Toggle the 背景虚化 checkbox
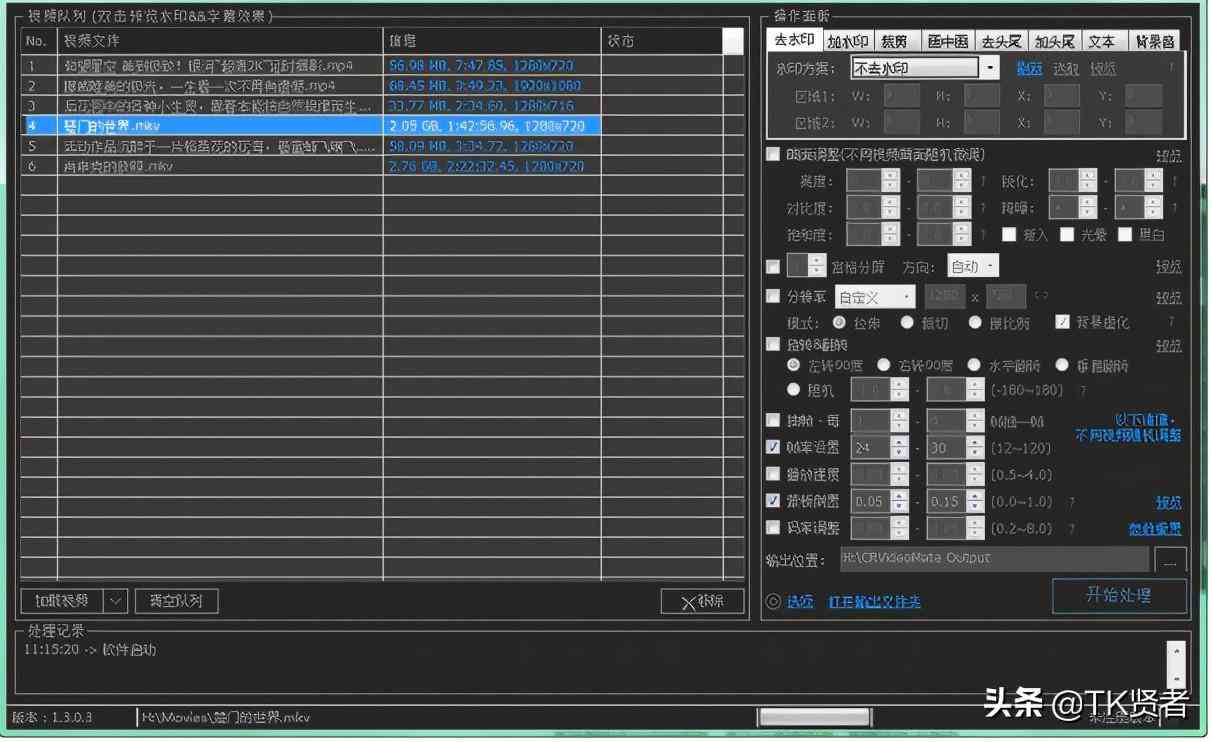 [1063, 322]
